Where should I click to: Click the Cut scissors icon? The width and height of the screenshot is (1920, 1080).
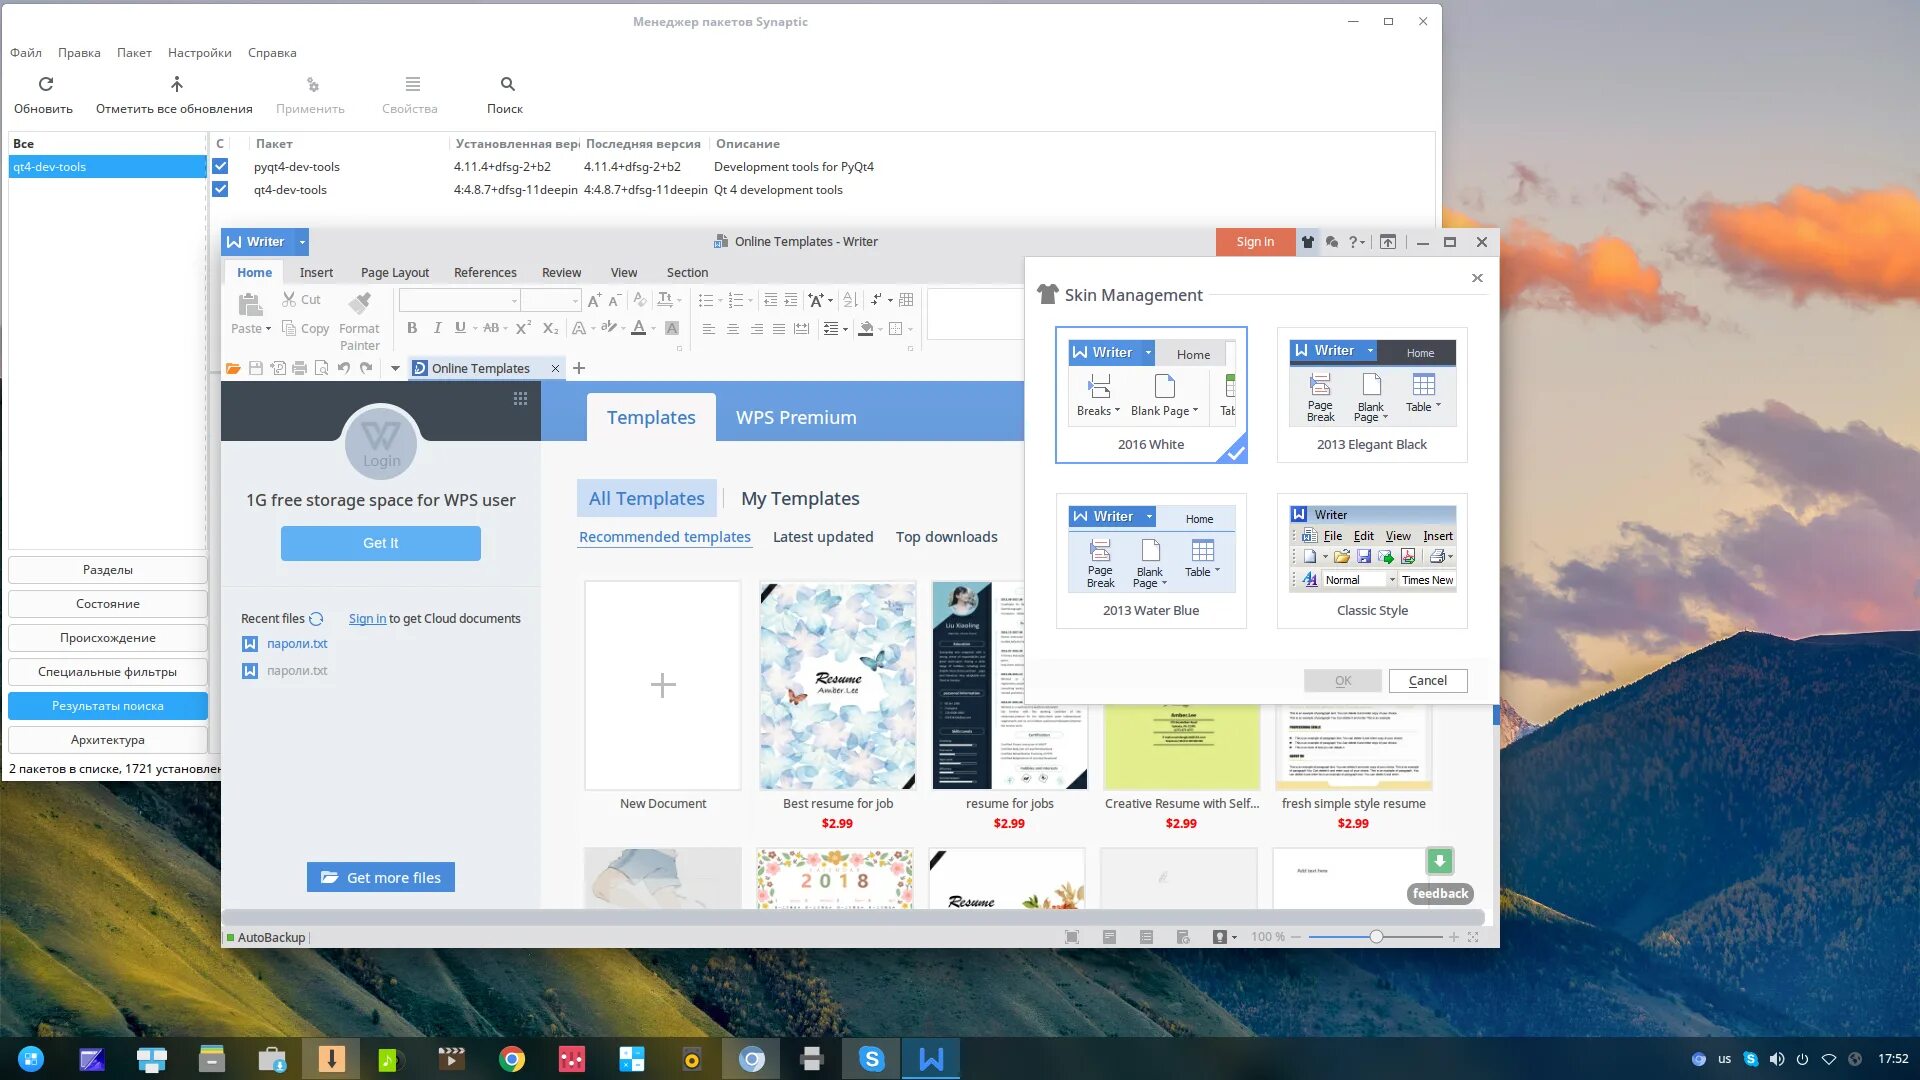289,299
